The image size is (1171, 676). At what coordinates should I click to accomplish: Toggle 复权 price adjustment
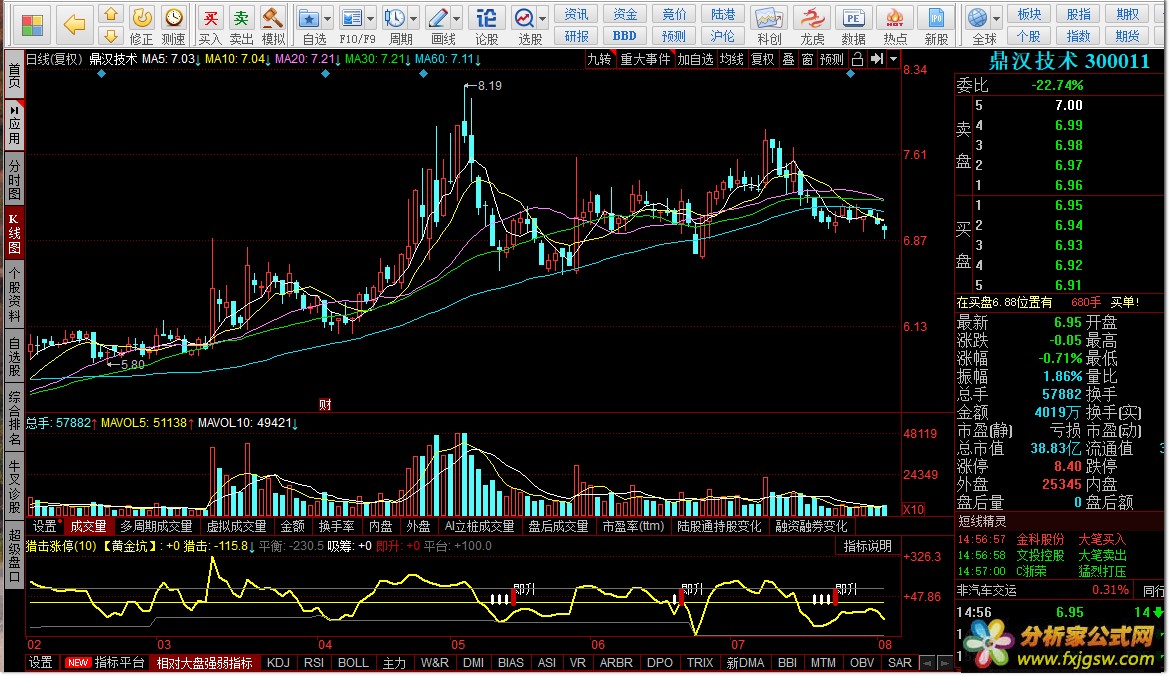(762, 59)
